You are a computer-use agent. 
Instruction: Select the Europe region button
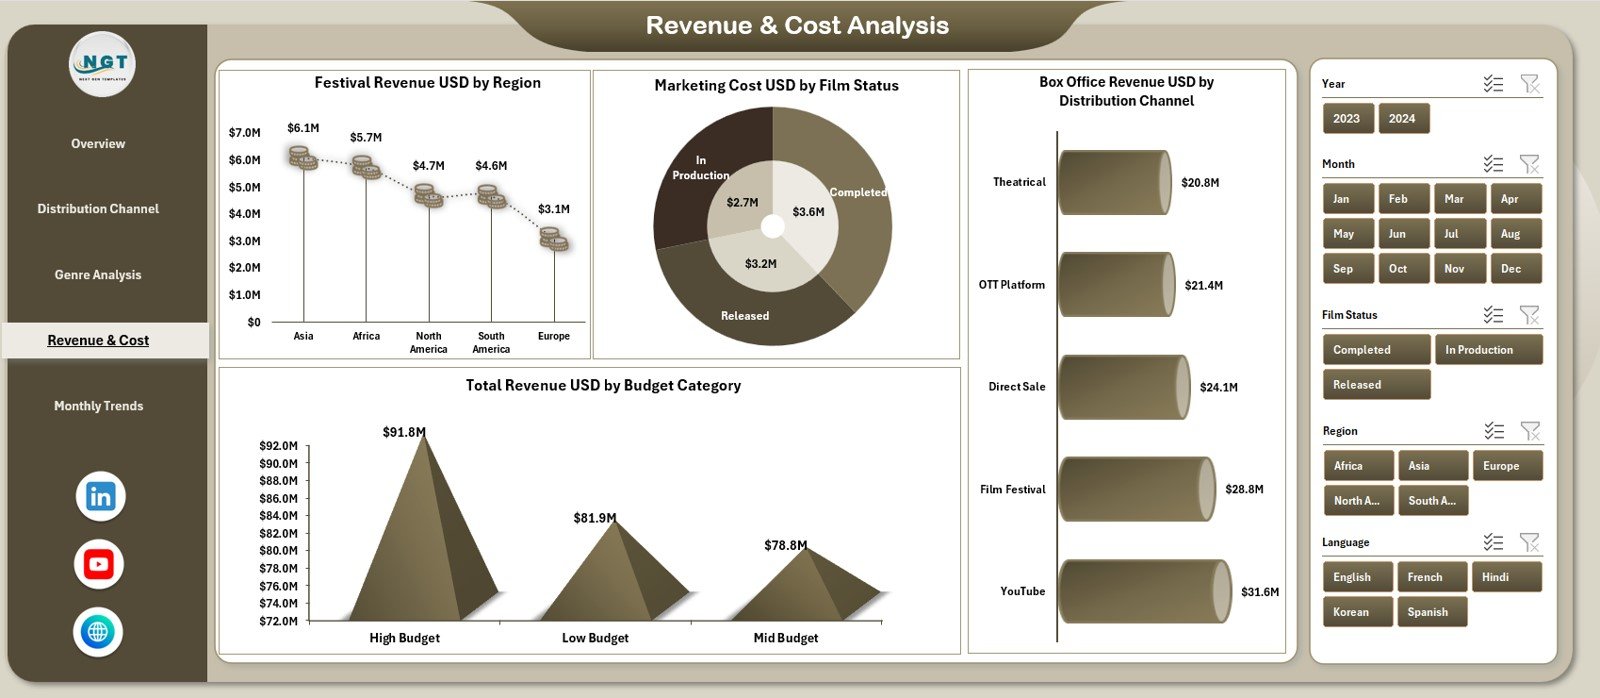[1507, 466]
